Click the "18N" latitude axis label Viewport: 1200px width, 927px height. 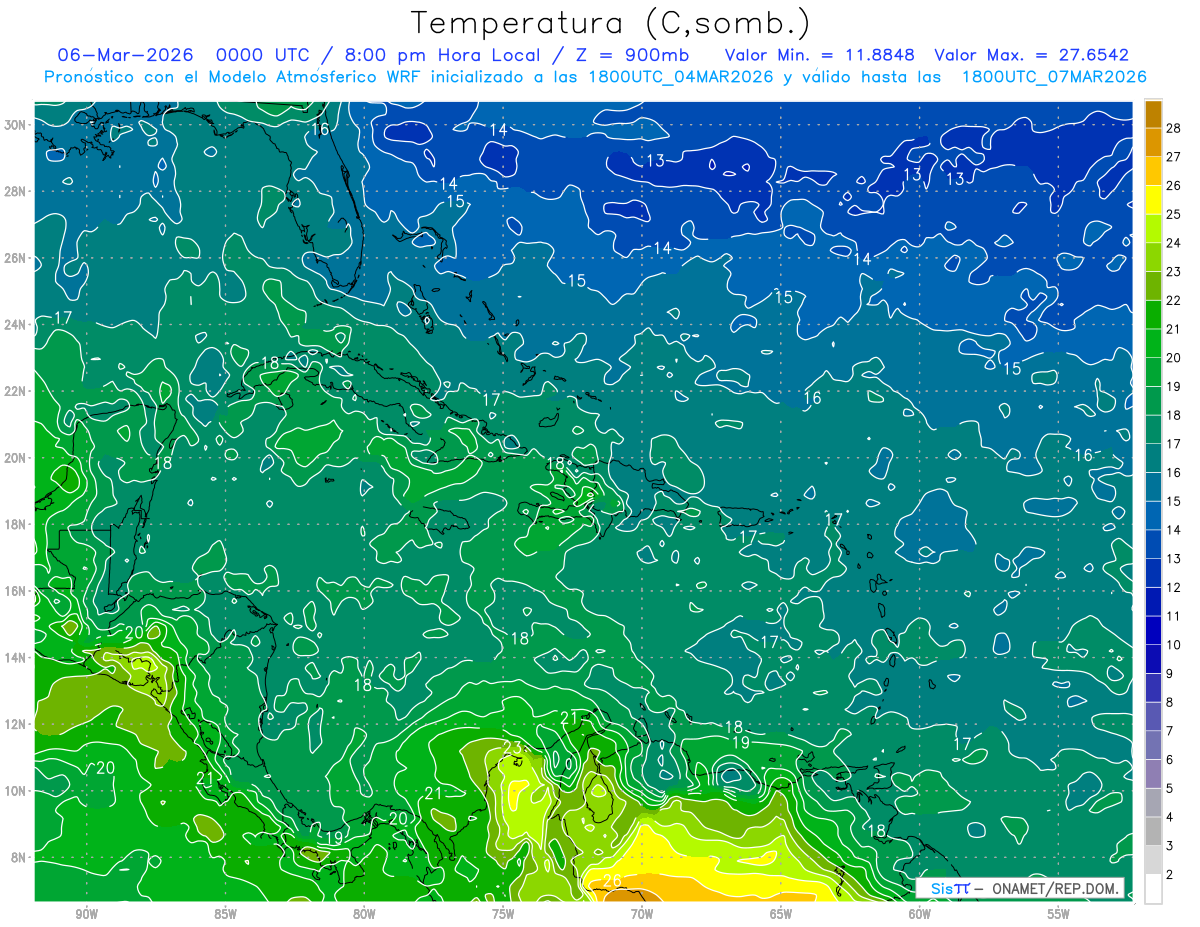pos(17,524)
